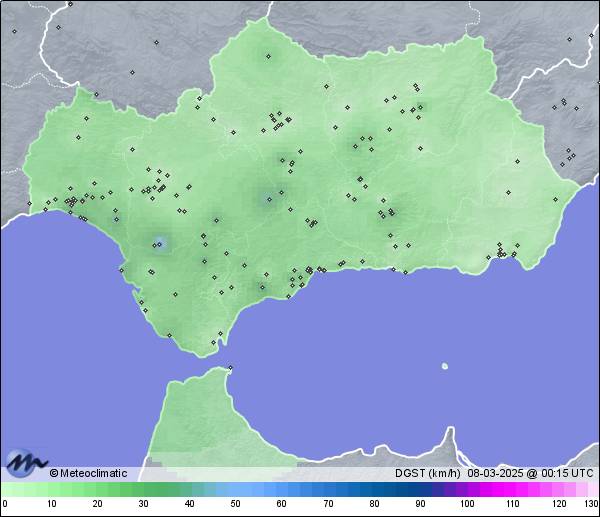This screenshot has width=600, height=517.
Task: Click the light green swatch above 10
Action: click(x=51, y=490)
